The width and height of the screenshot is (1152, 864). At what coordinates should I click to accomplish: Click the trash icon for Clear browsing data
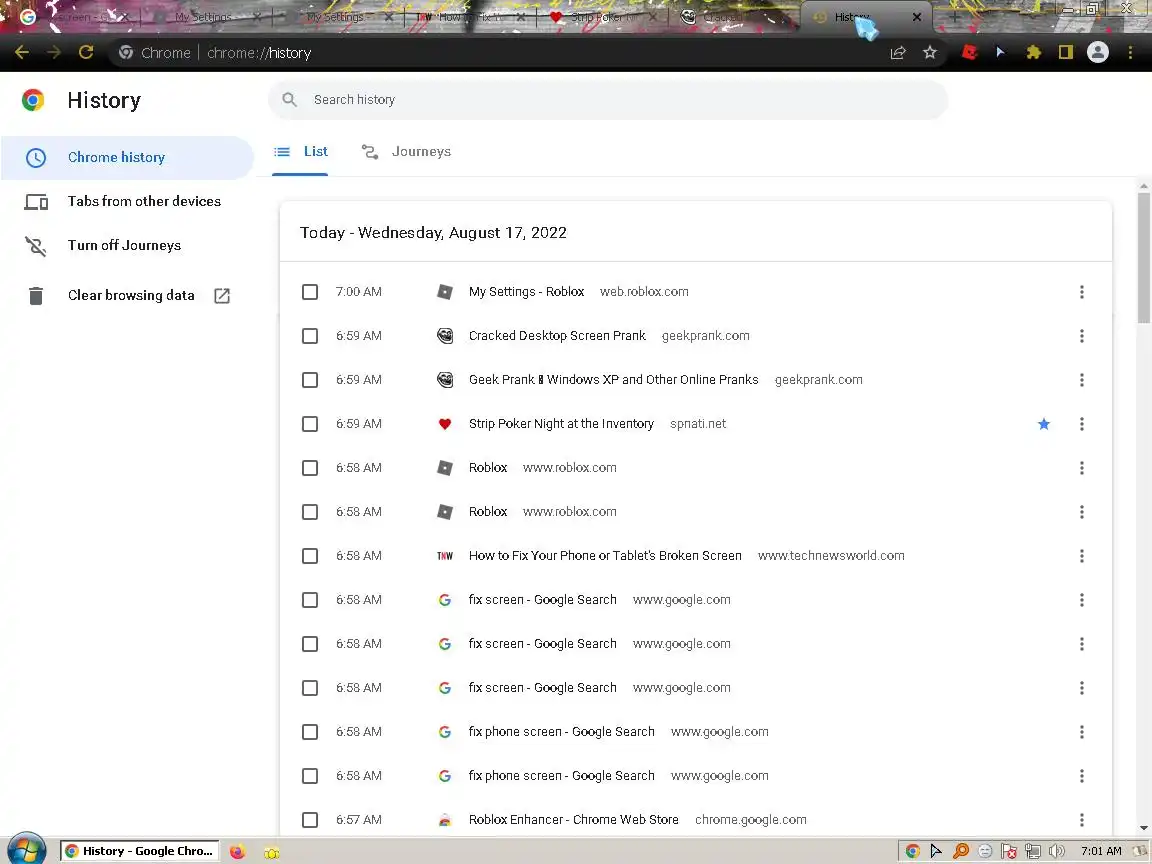tap(35, 295)
